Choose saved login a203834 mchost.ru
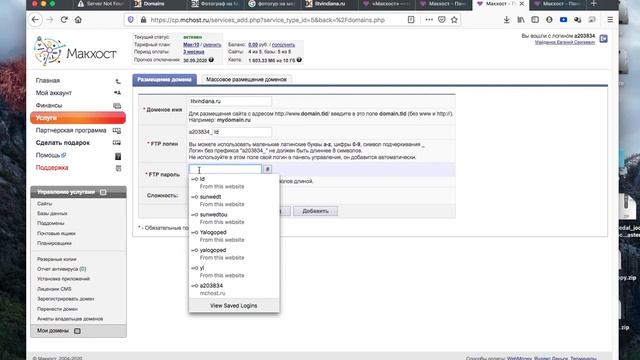 [234, 289]
